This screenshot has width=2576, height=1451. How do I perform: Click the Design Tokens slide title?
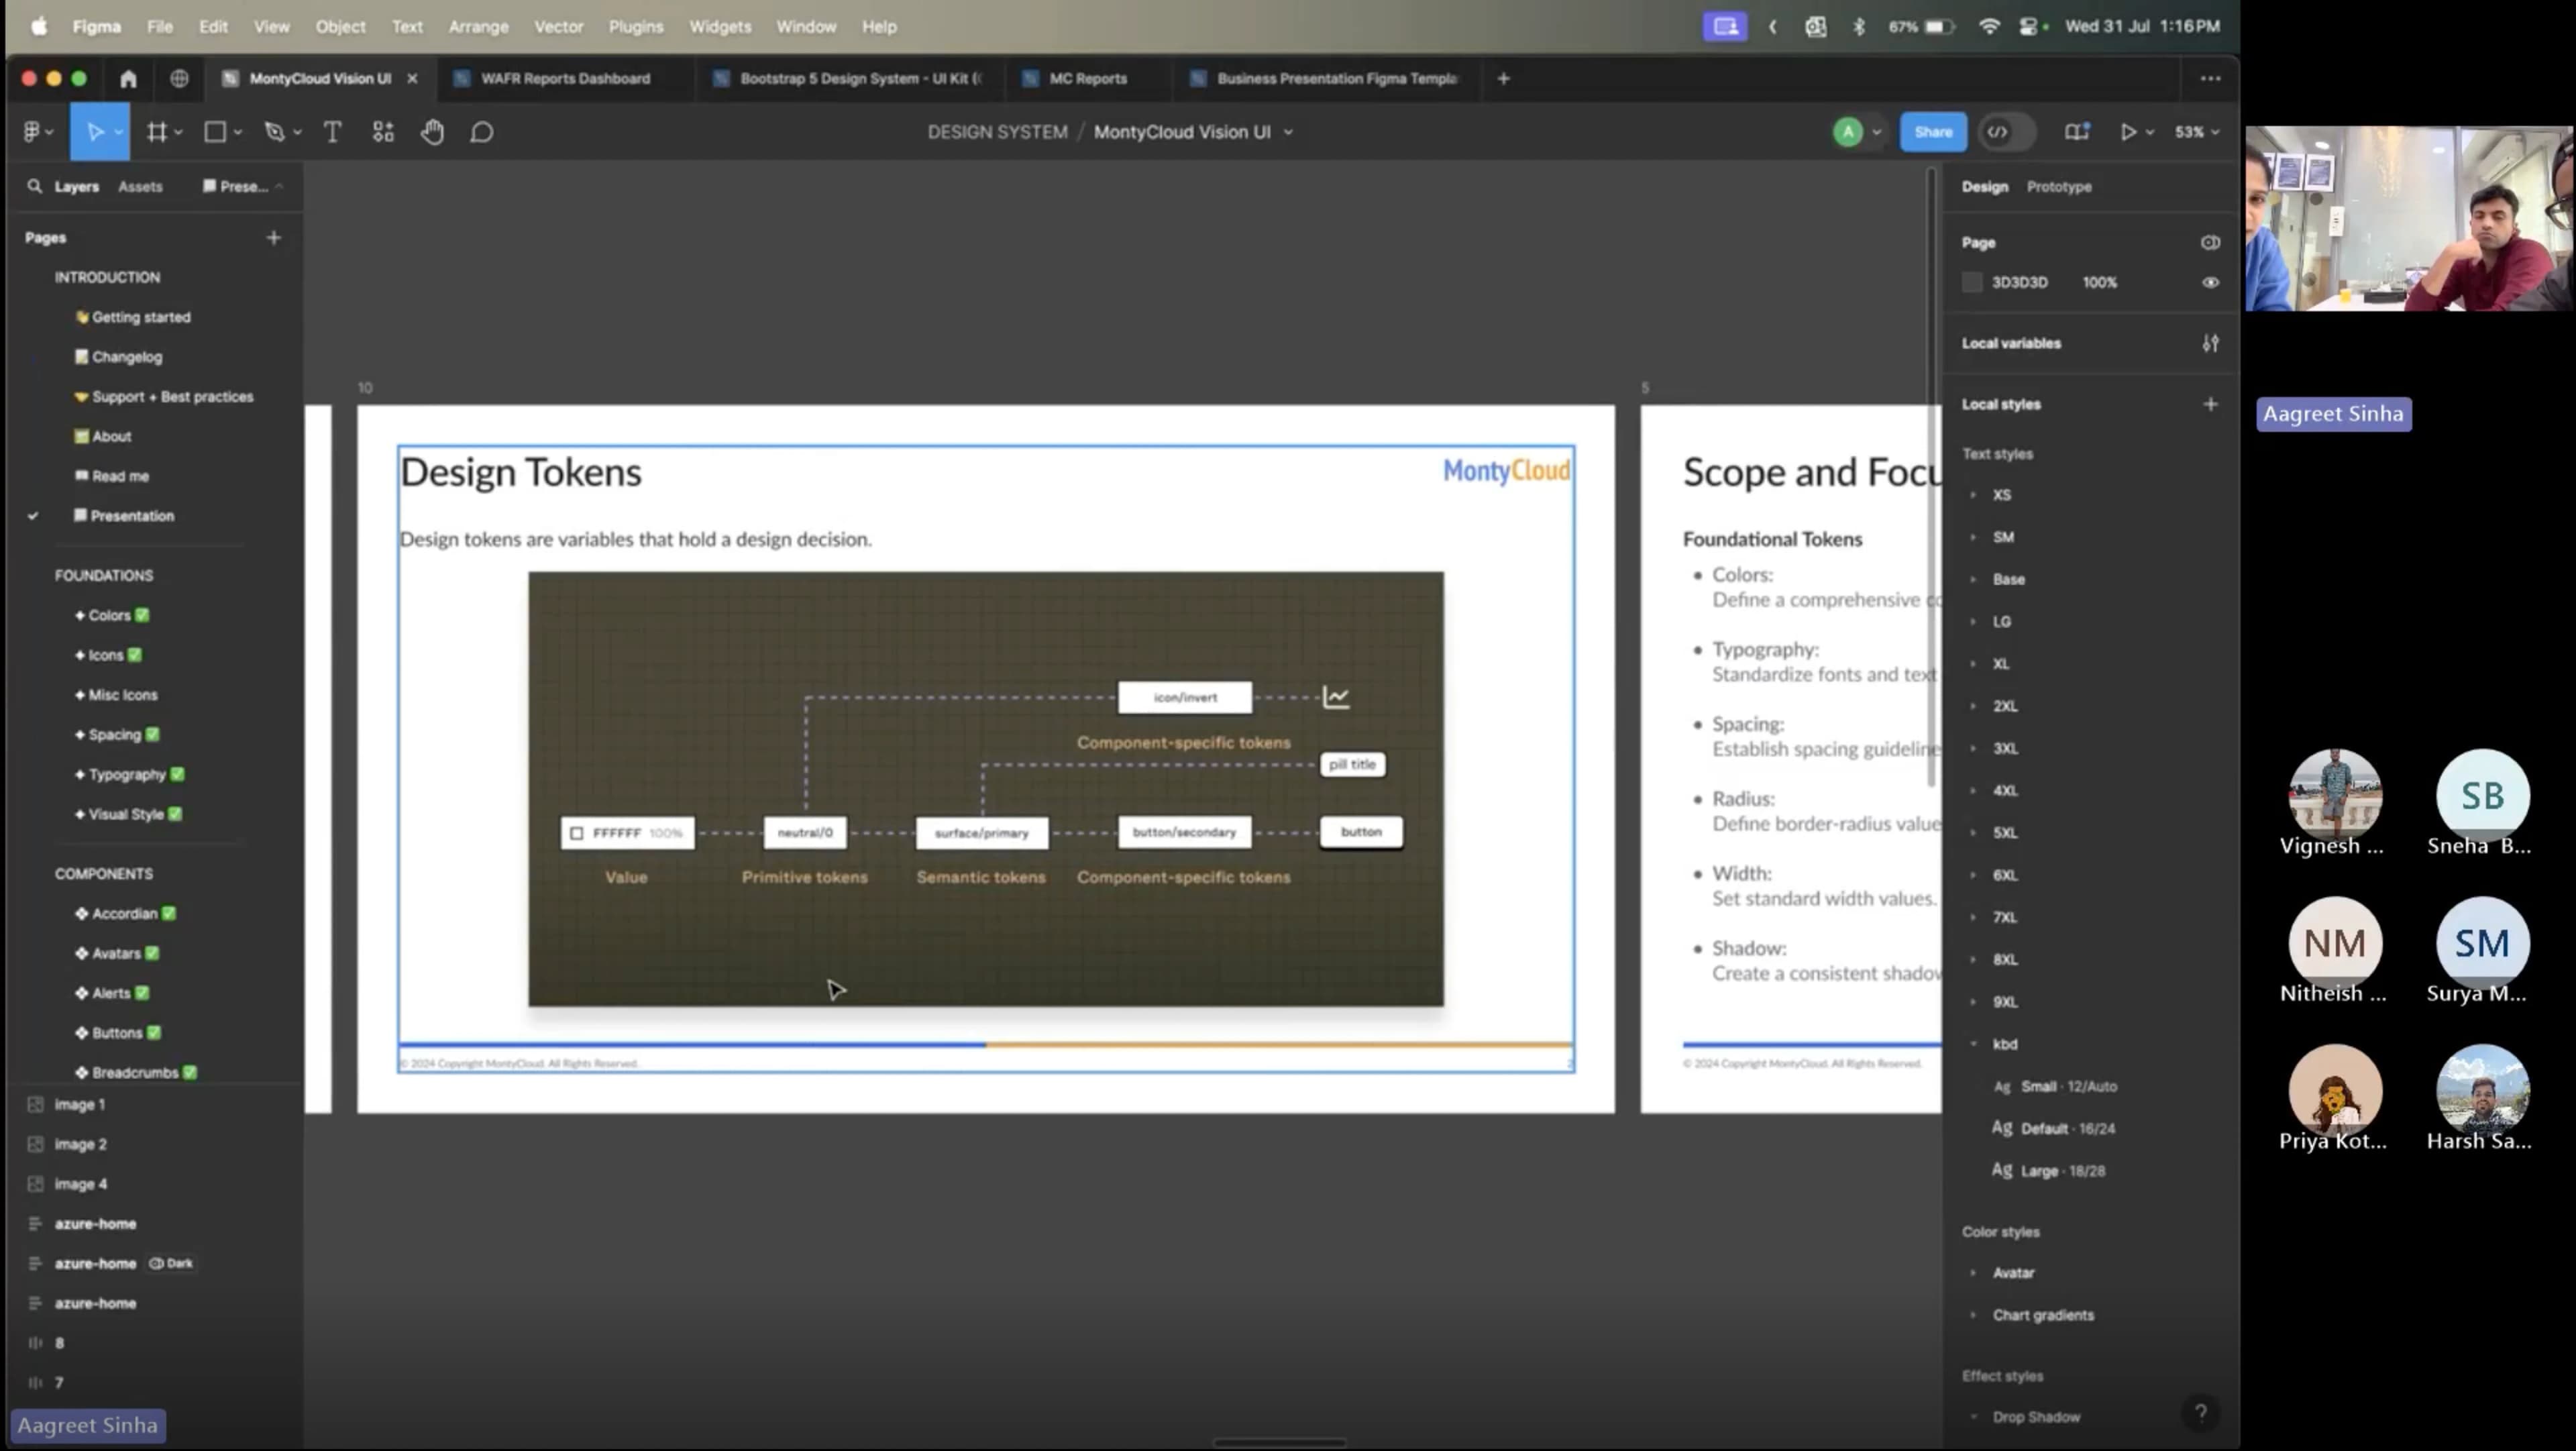point(521,472)
